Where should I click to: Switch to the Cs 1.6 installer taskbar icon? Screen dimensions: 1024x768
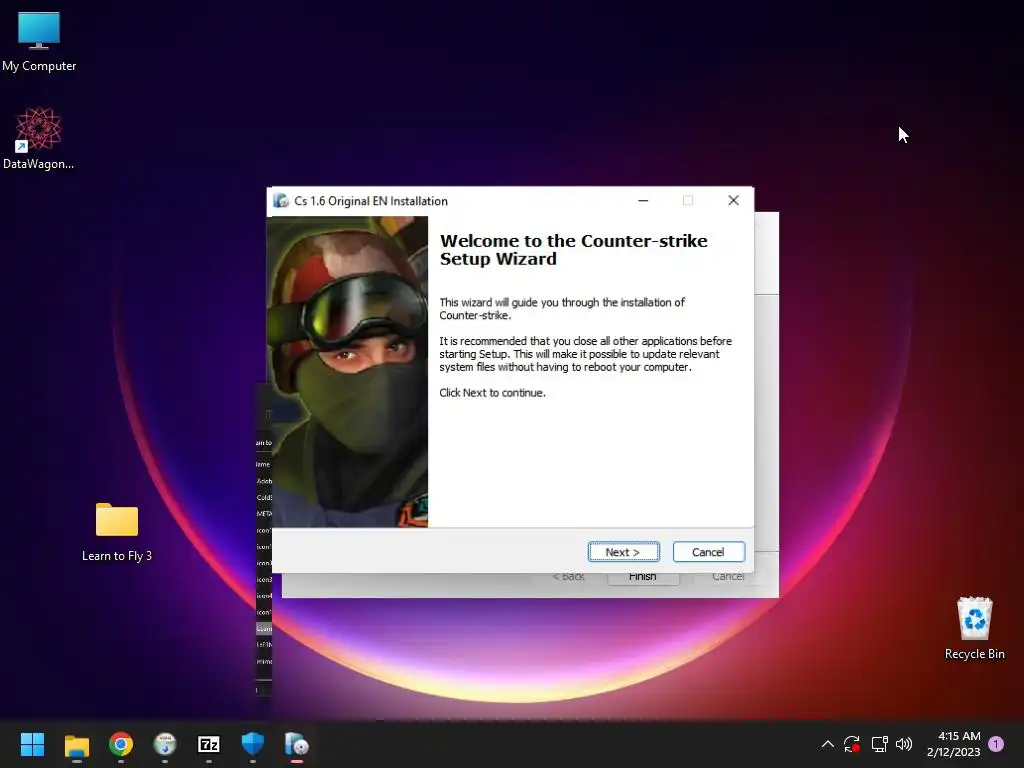pyautogui.click(x=296, y=744)
